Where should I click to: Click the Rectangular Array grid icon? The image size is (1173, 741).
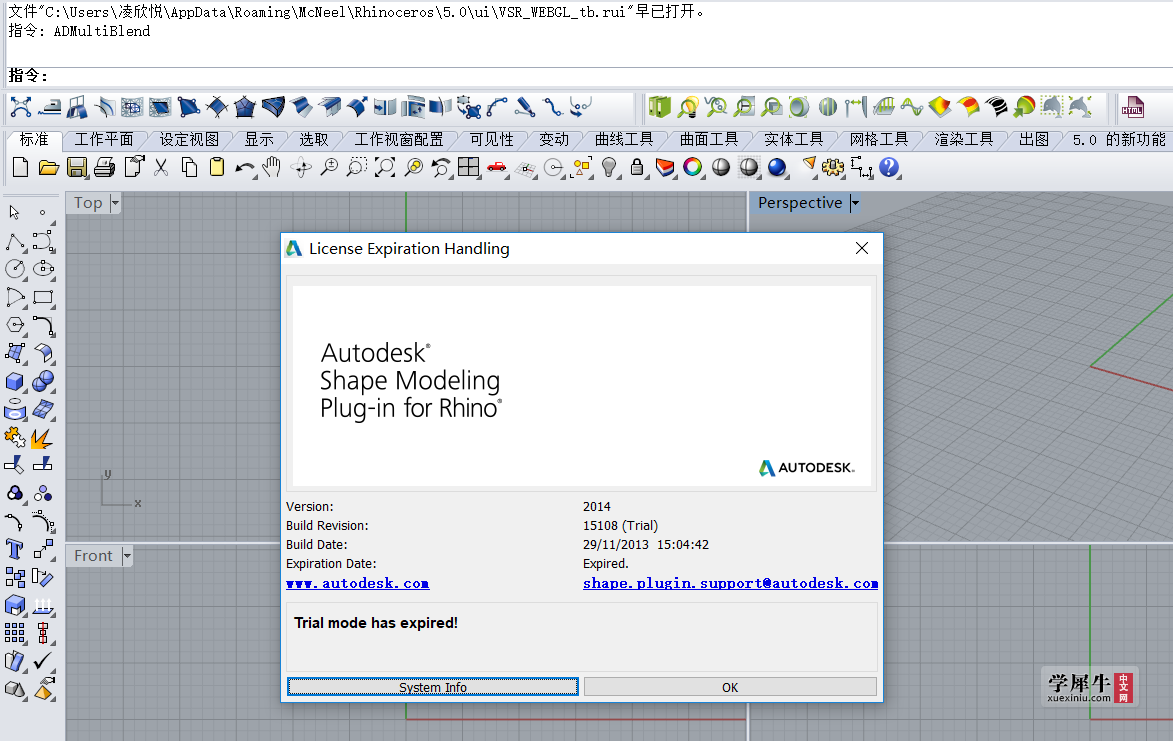click(15, 633)
